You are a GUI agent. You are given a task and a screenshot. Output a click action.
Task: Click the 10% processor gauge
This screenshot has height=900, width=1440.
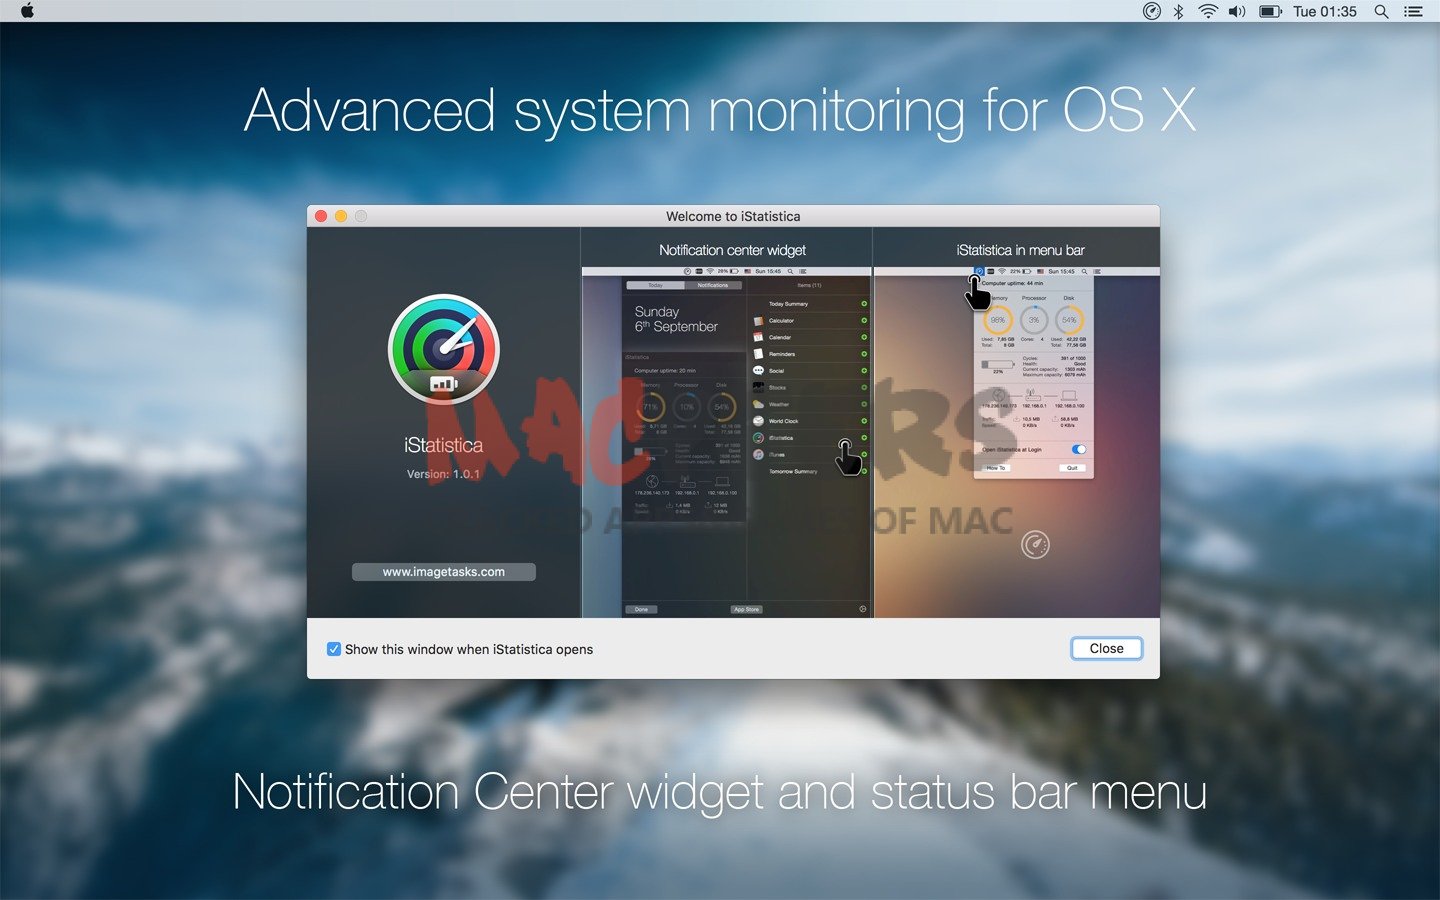pos(686,407)
